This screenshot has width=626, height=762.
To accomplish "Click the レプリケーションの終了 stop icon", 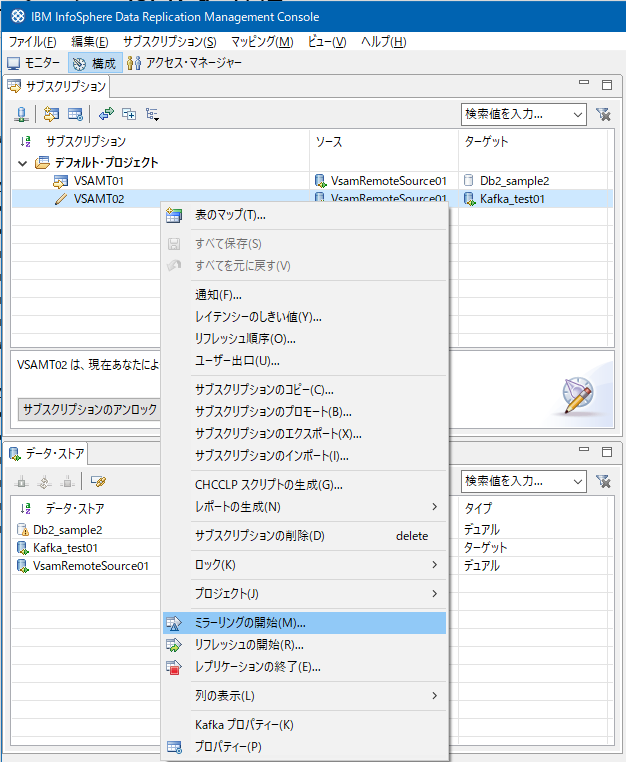I will (x=174, y=667).
